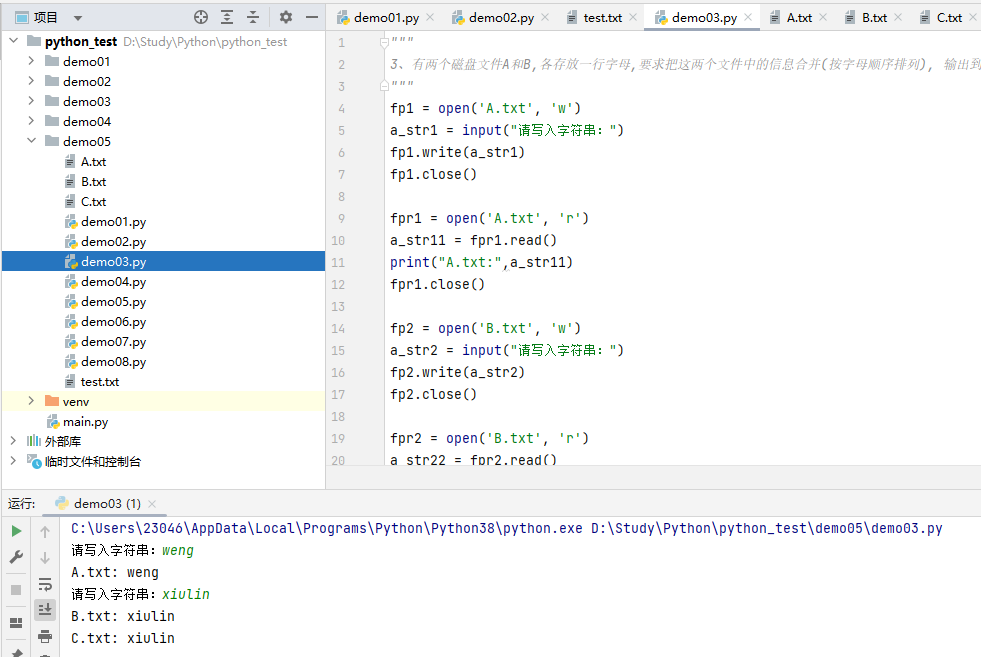
Task: Select demo01.py in the project tree
Action: [x=113, y=222]
